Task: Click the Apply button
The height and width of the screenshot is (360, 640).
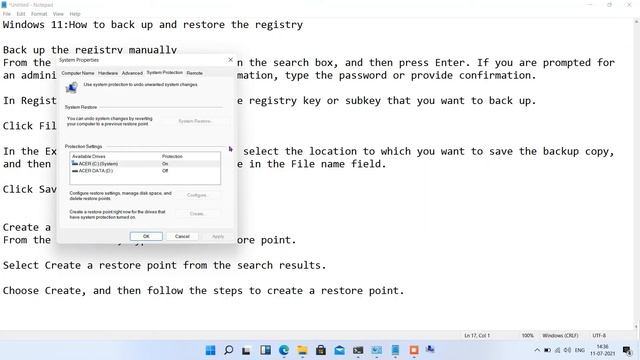Action: tap(218, 236)
